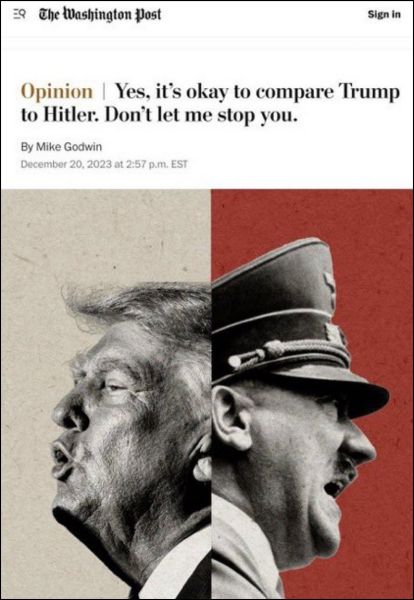The height and width of the screenshot is (600, 414).
Task: Go to The Washington Post homepage logo
Action: (x=100, y=15)
